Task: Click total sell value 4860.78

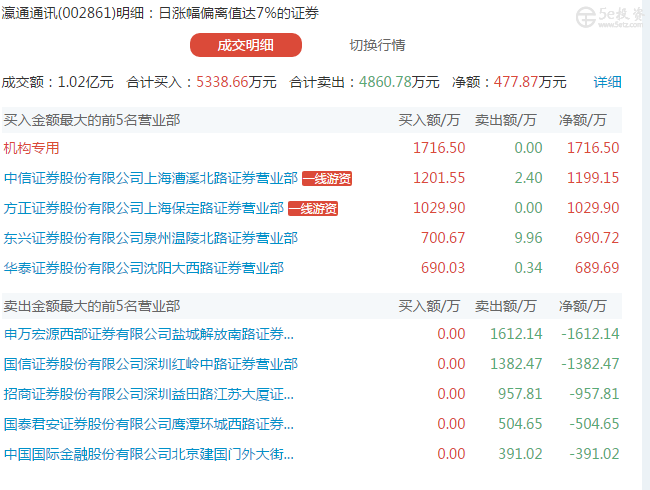Action: click(x=385, y=82)
